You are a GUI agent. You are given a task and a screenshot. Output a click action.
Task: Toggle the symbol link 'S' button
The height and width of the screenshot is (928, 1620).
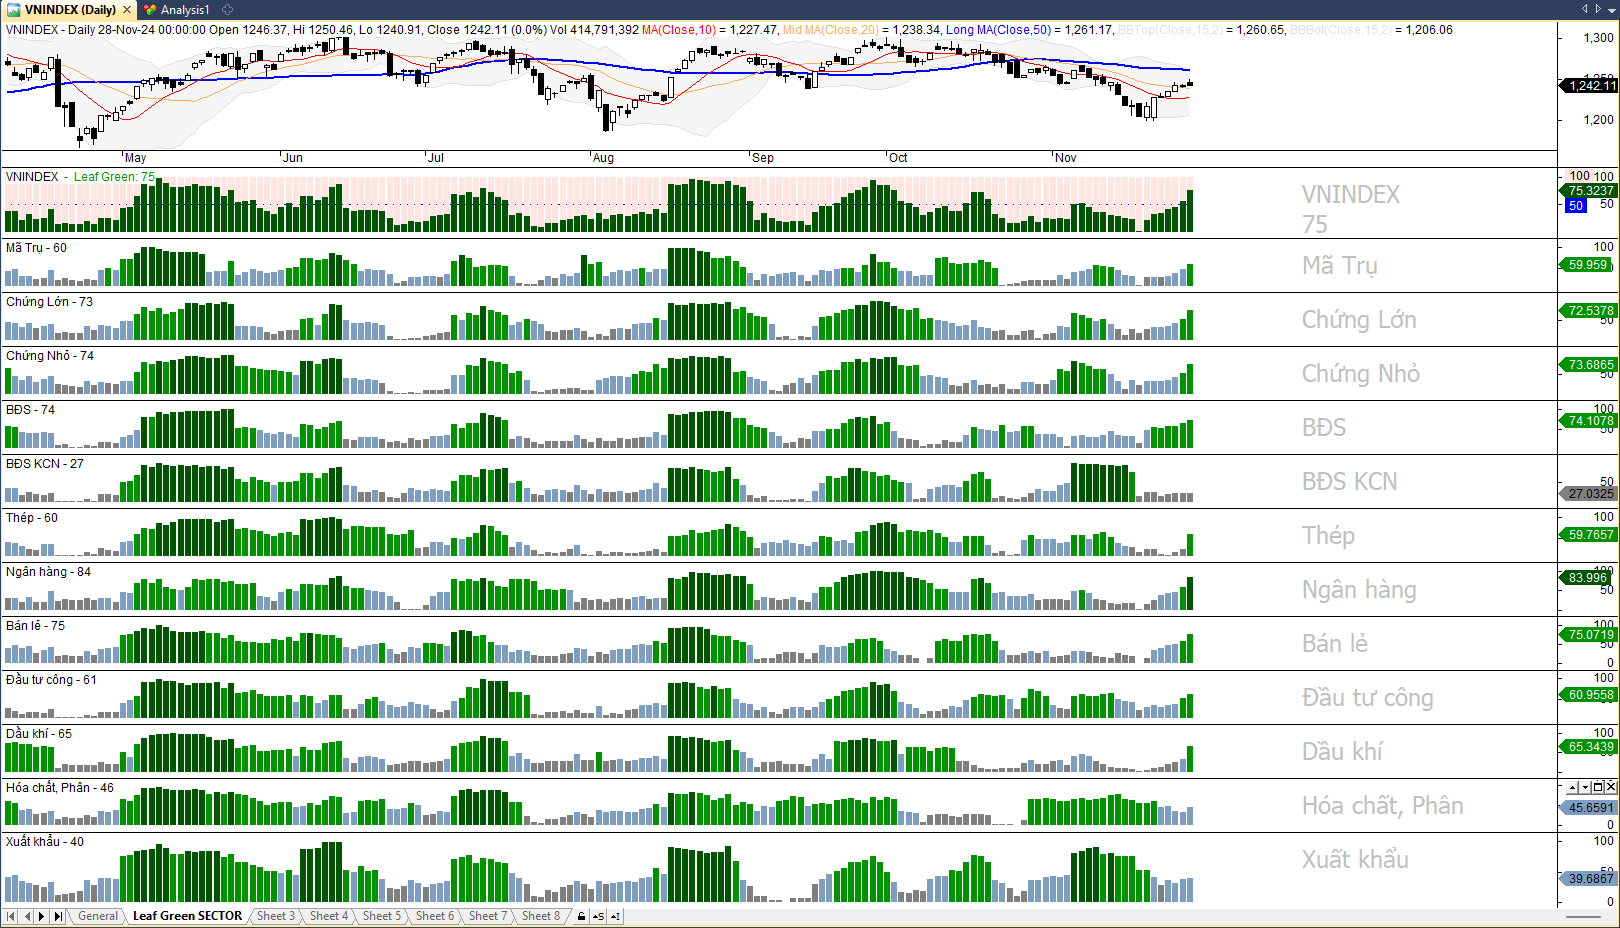(598, 916)
